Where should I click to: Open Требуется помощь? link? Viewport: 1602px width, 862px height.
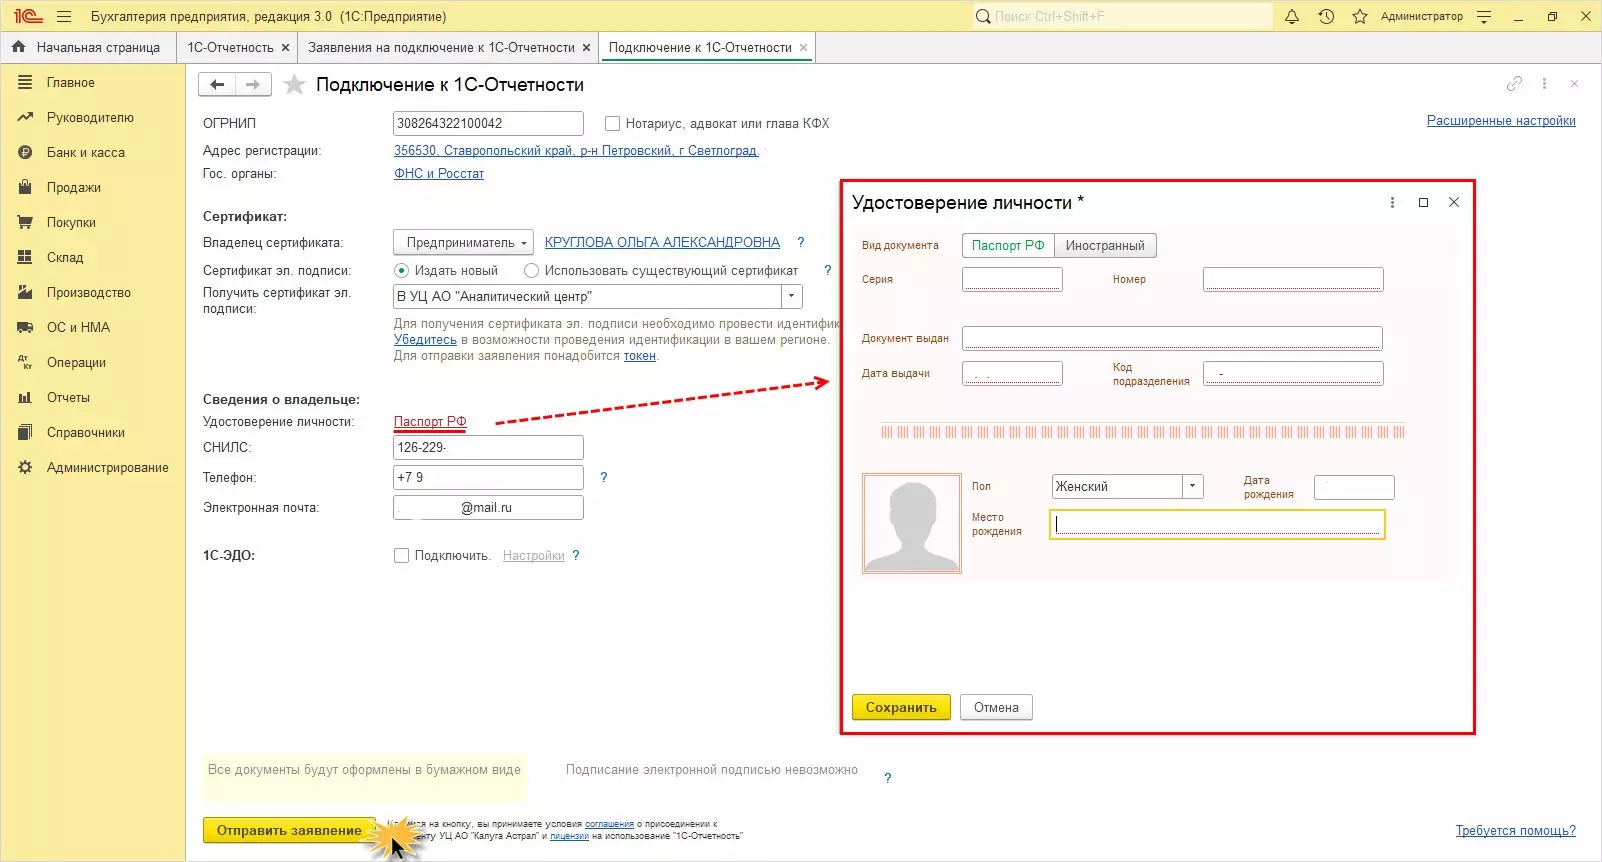click(x=1516, y=831)
